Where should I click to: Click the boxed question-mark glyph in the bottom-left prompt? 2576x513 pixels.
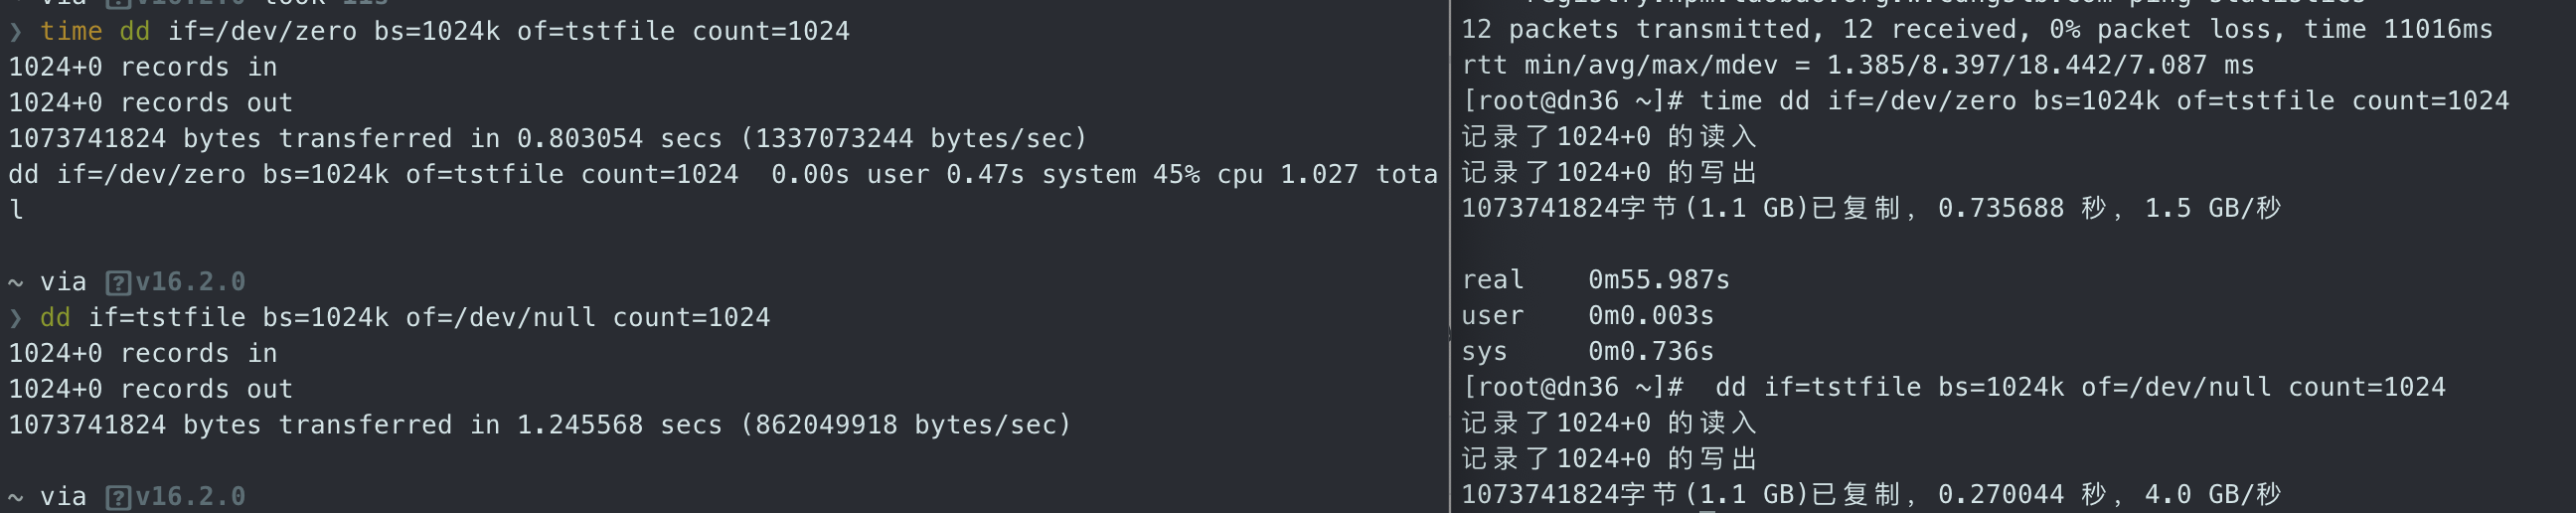click(118, 497)
